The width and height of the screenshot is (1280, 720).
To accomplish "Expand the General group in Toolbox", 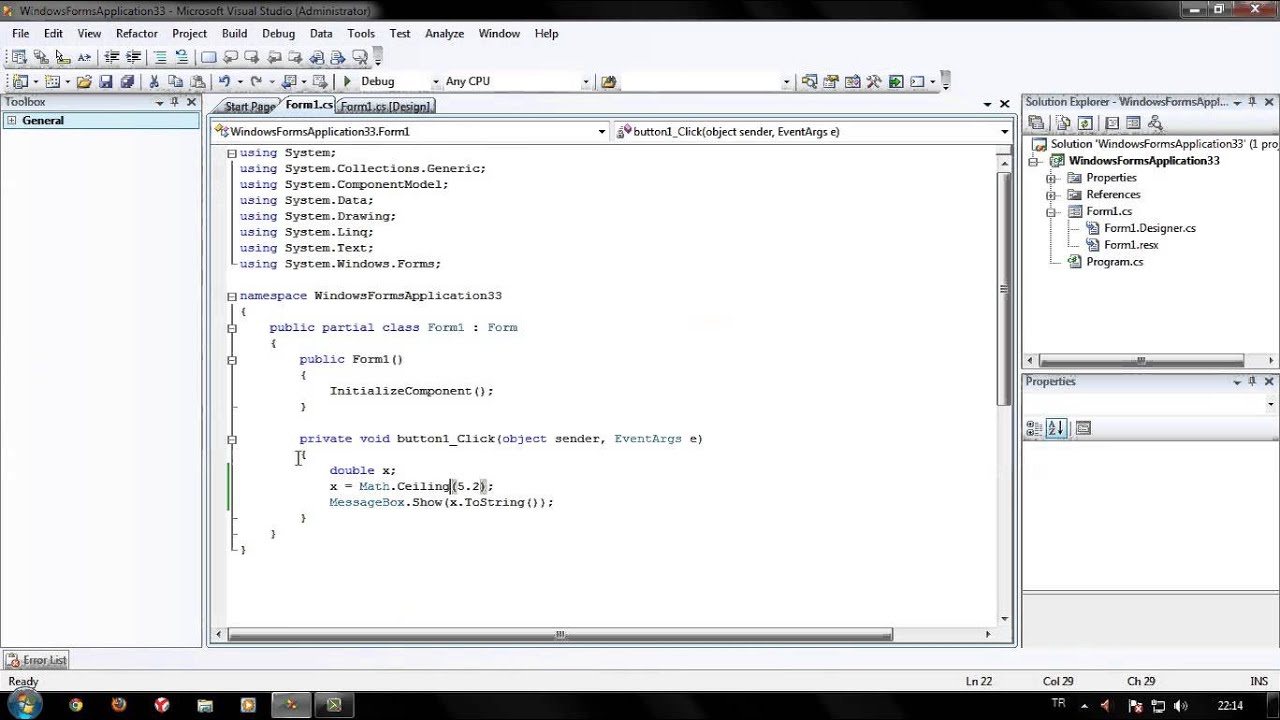I will tap(11, 120).
